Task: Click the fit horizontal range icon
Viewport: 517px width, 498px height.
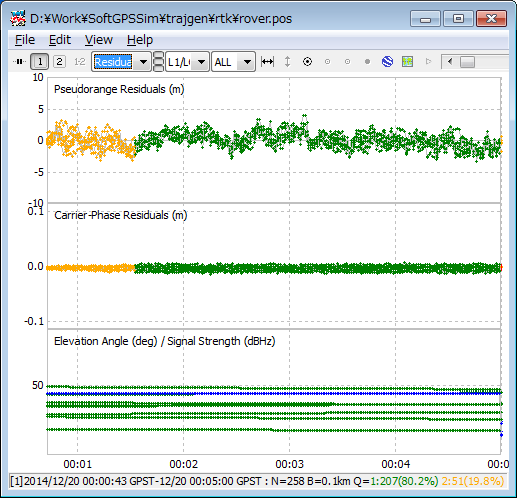Action: click(267, 62)
